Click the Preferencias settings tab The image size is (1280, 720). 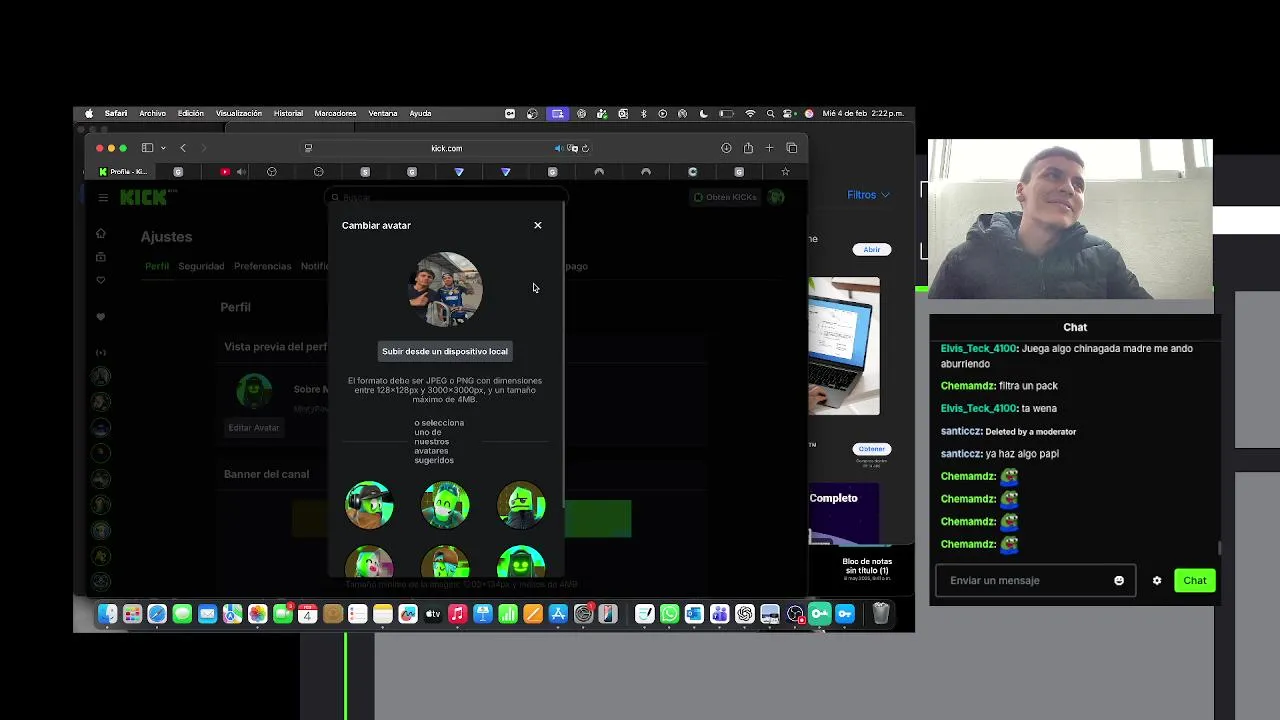(x=263, y=266)
